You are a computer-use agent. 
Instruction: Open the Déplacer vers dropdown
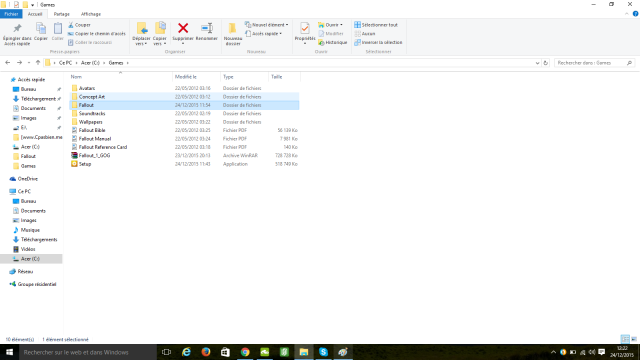point(141,34)
